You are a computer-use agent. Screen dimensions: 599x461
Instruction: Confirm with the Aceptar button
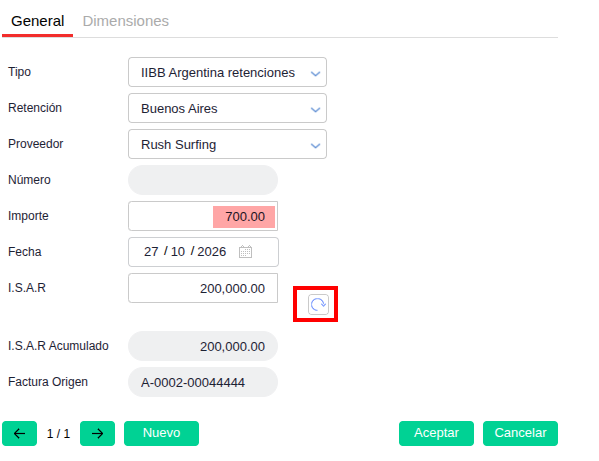[x=436, y=433]
